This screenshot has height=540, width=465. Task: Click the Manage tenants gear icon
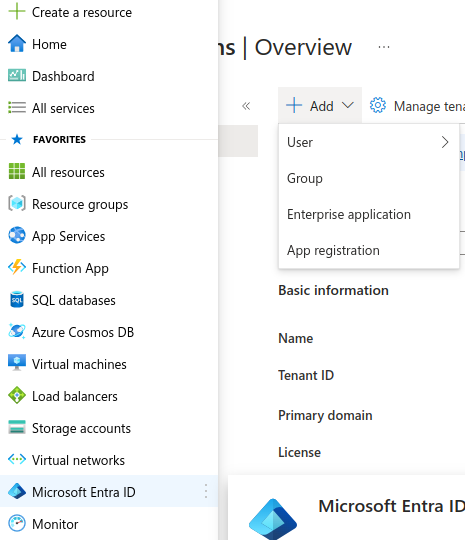378,105
